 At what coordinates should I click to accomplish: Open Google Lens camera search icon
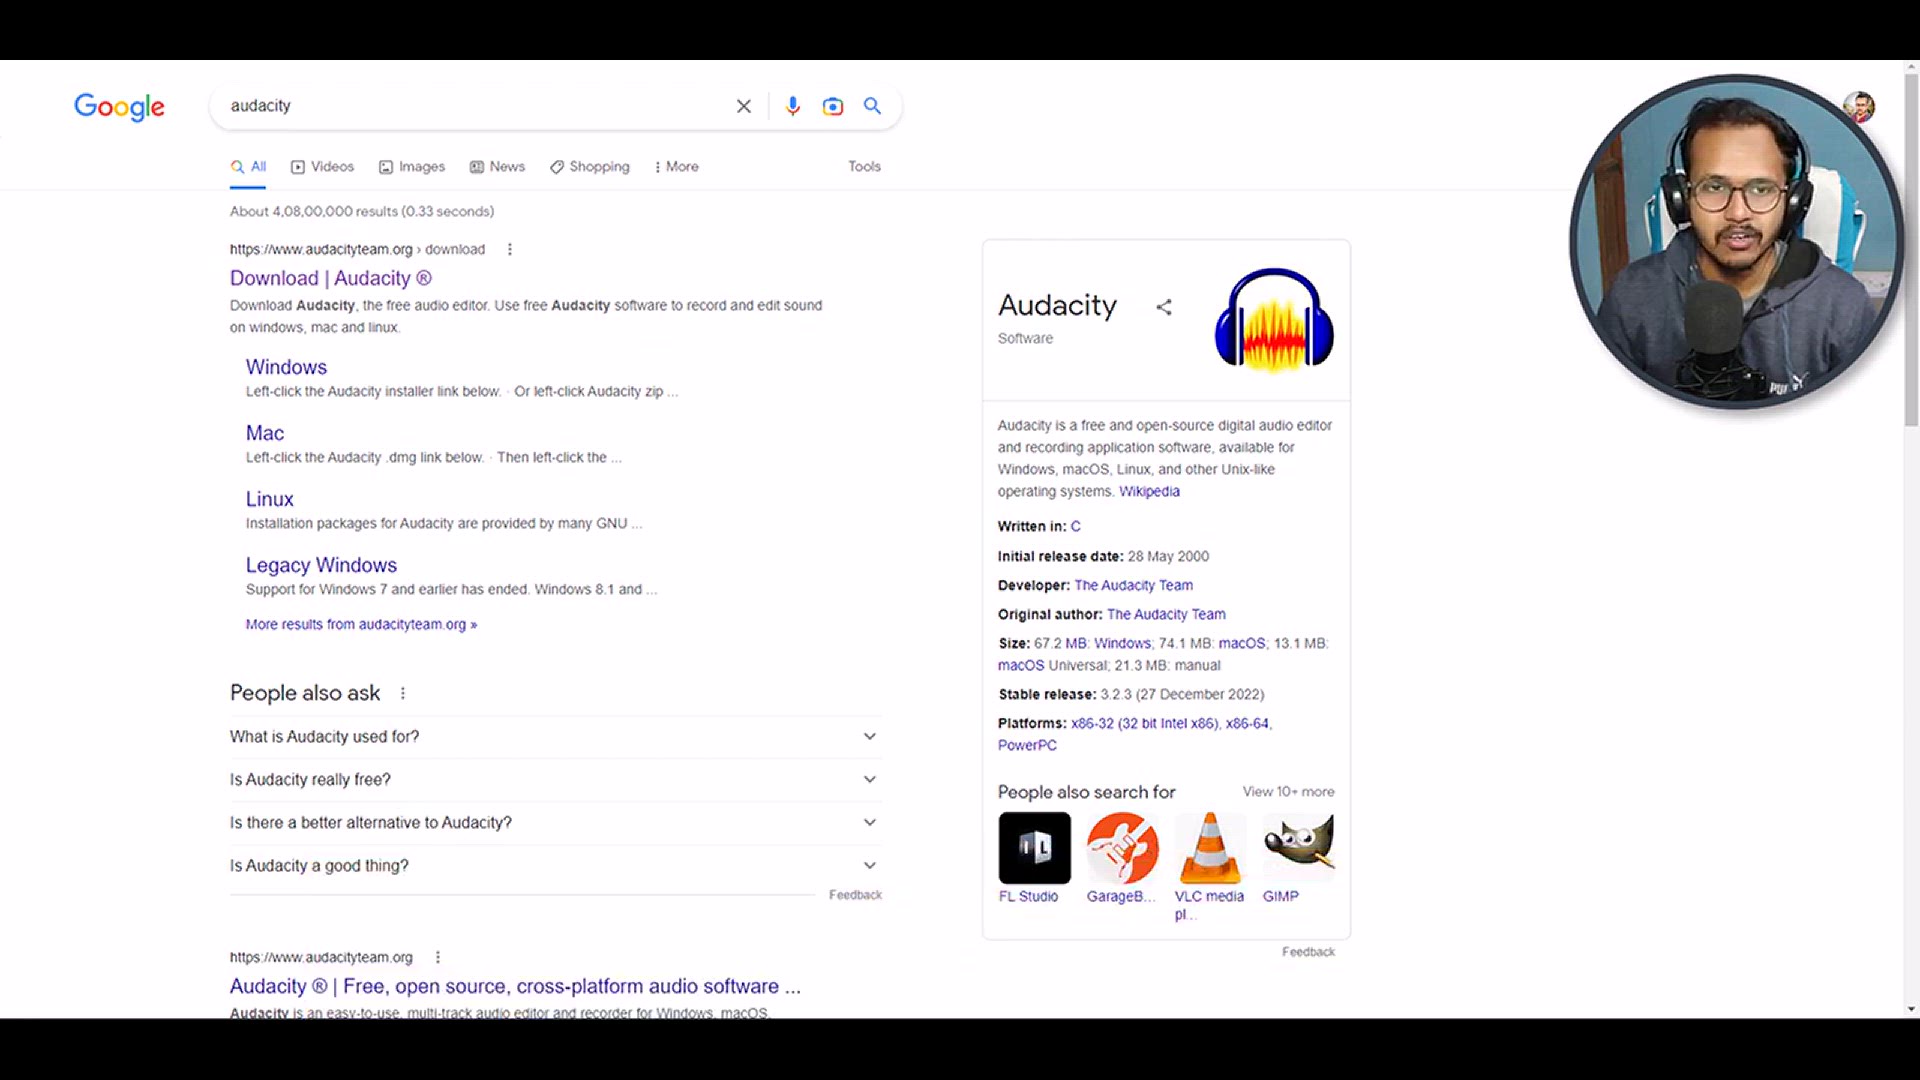tap(833, 106)
